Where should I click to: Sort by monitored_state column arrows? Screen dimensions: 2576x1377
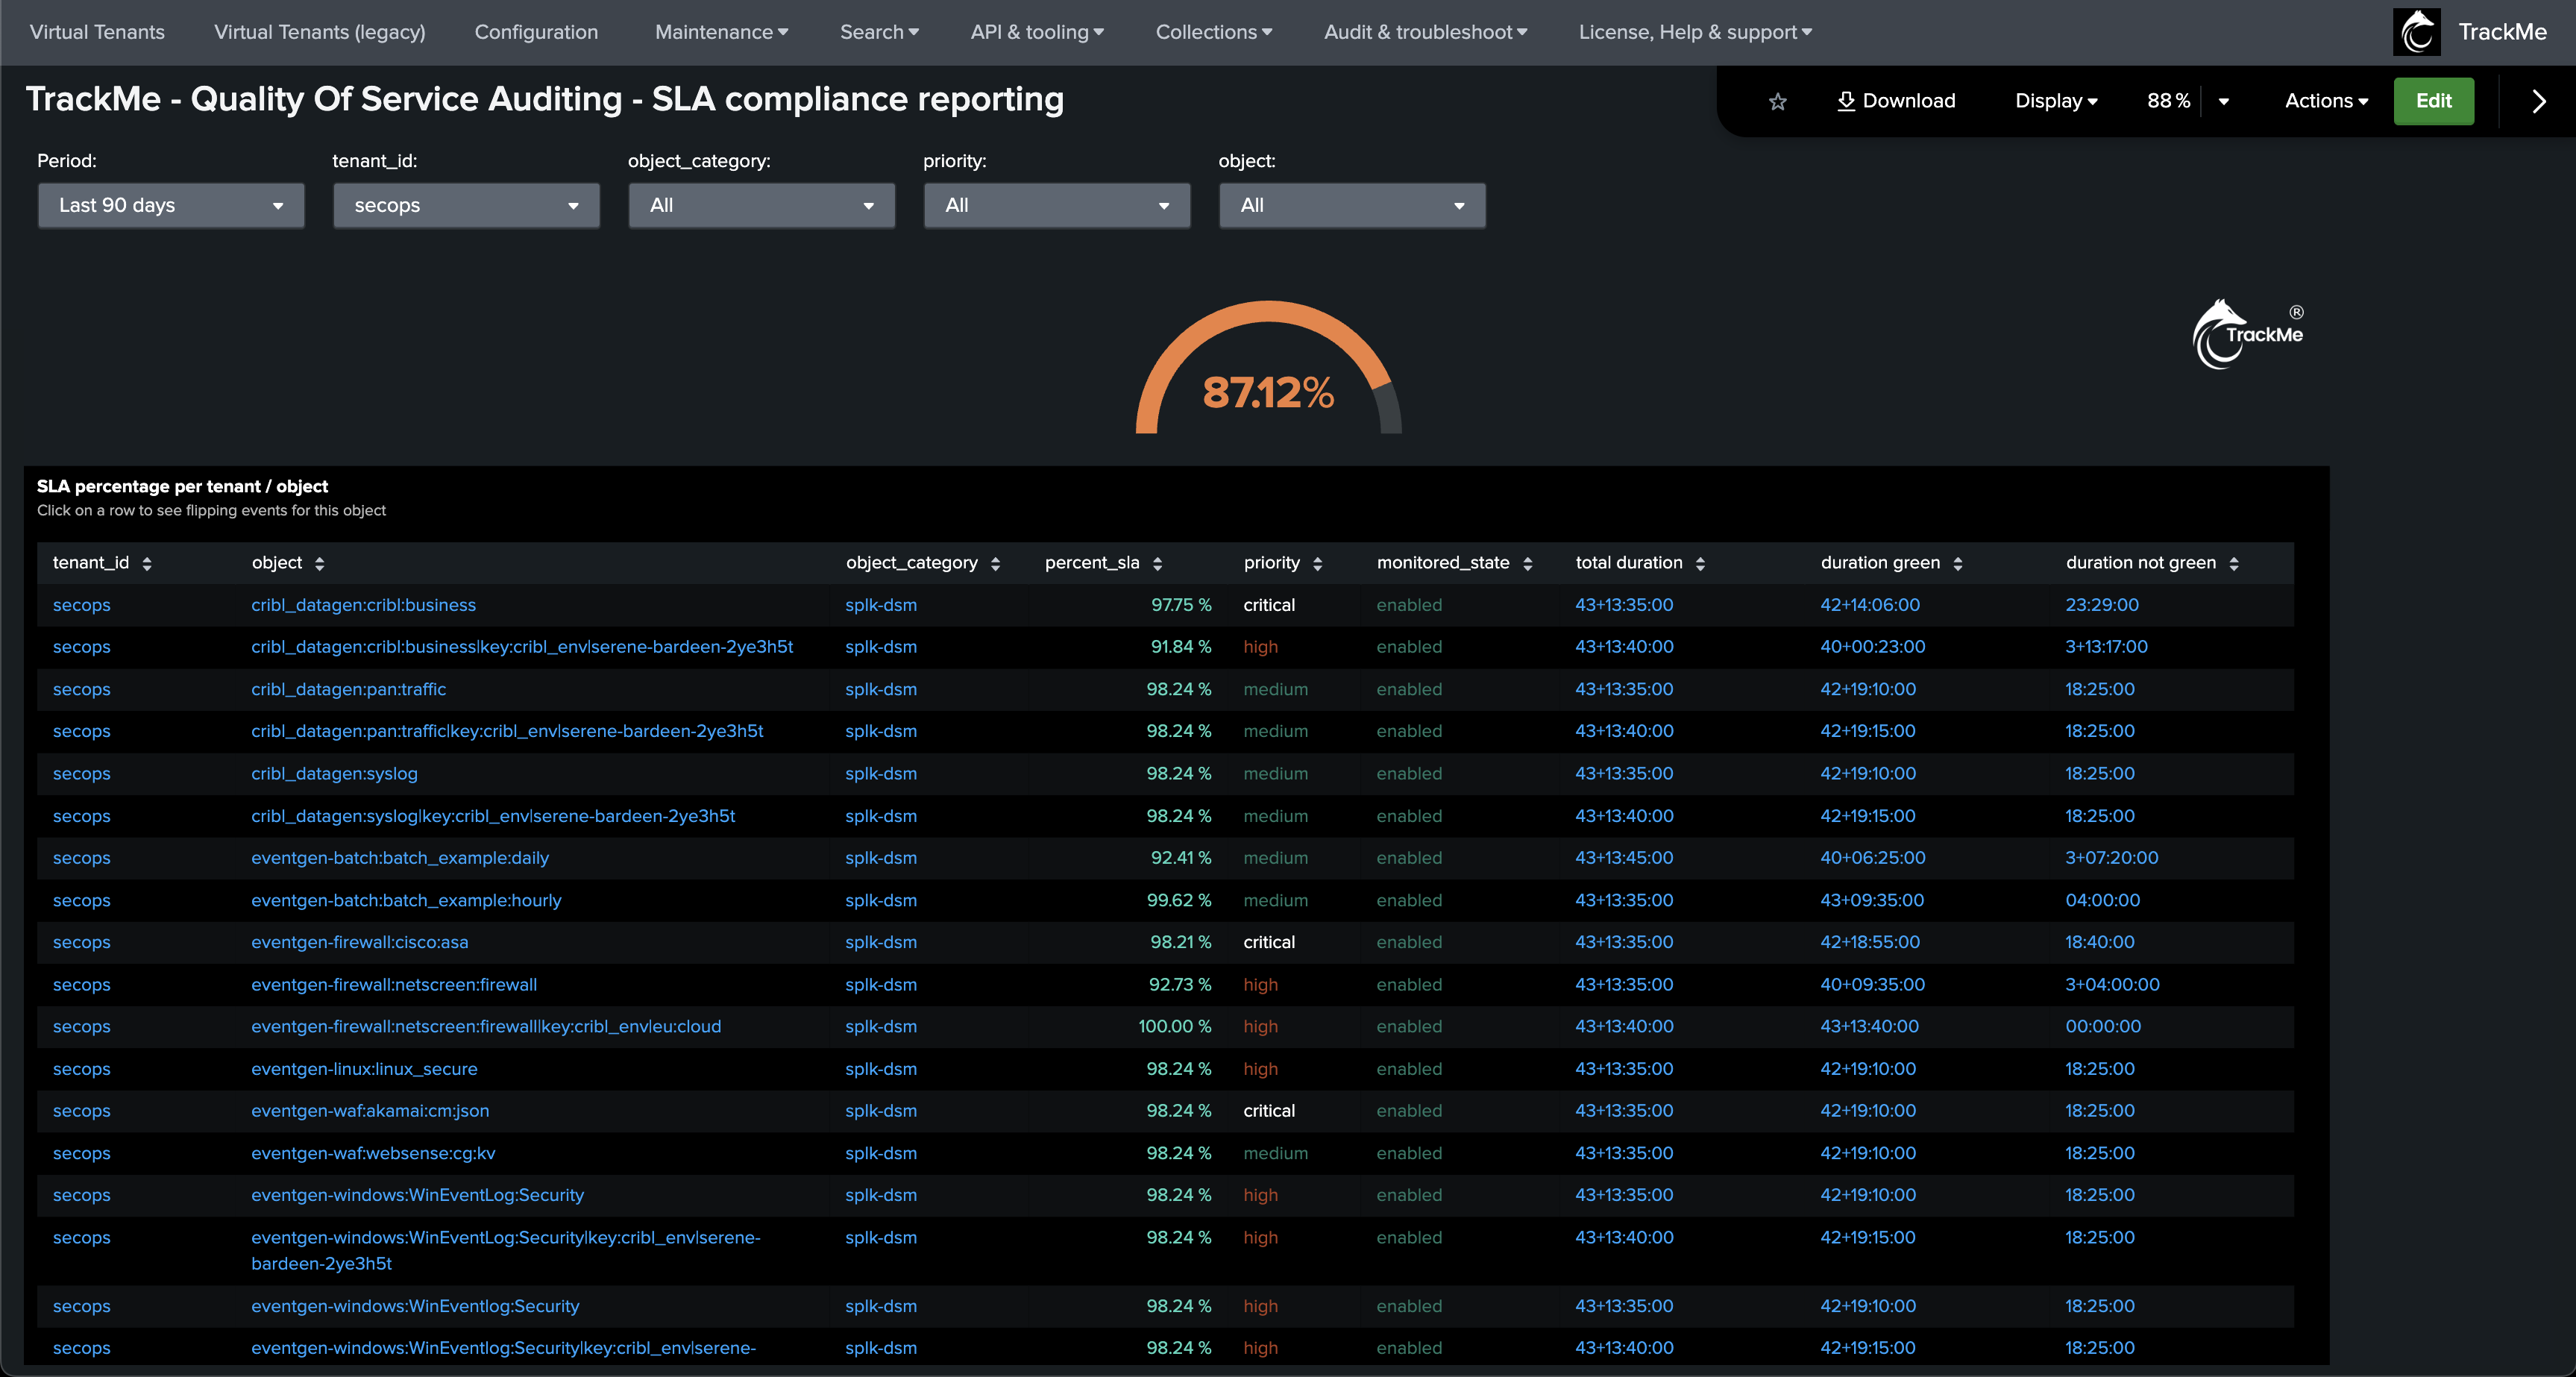point(1527,563)
